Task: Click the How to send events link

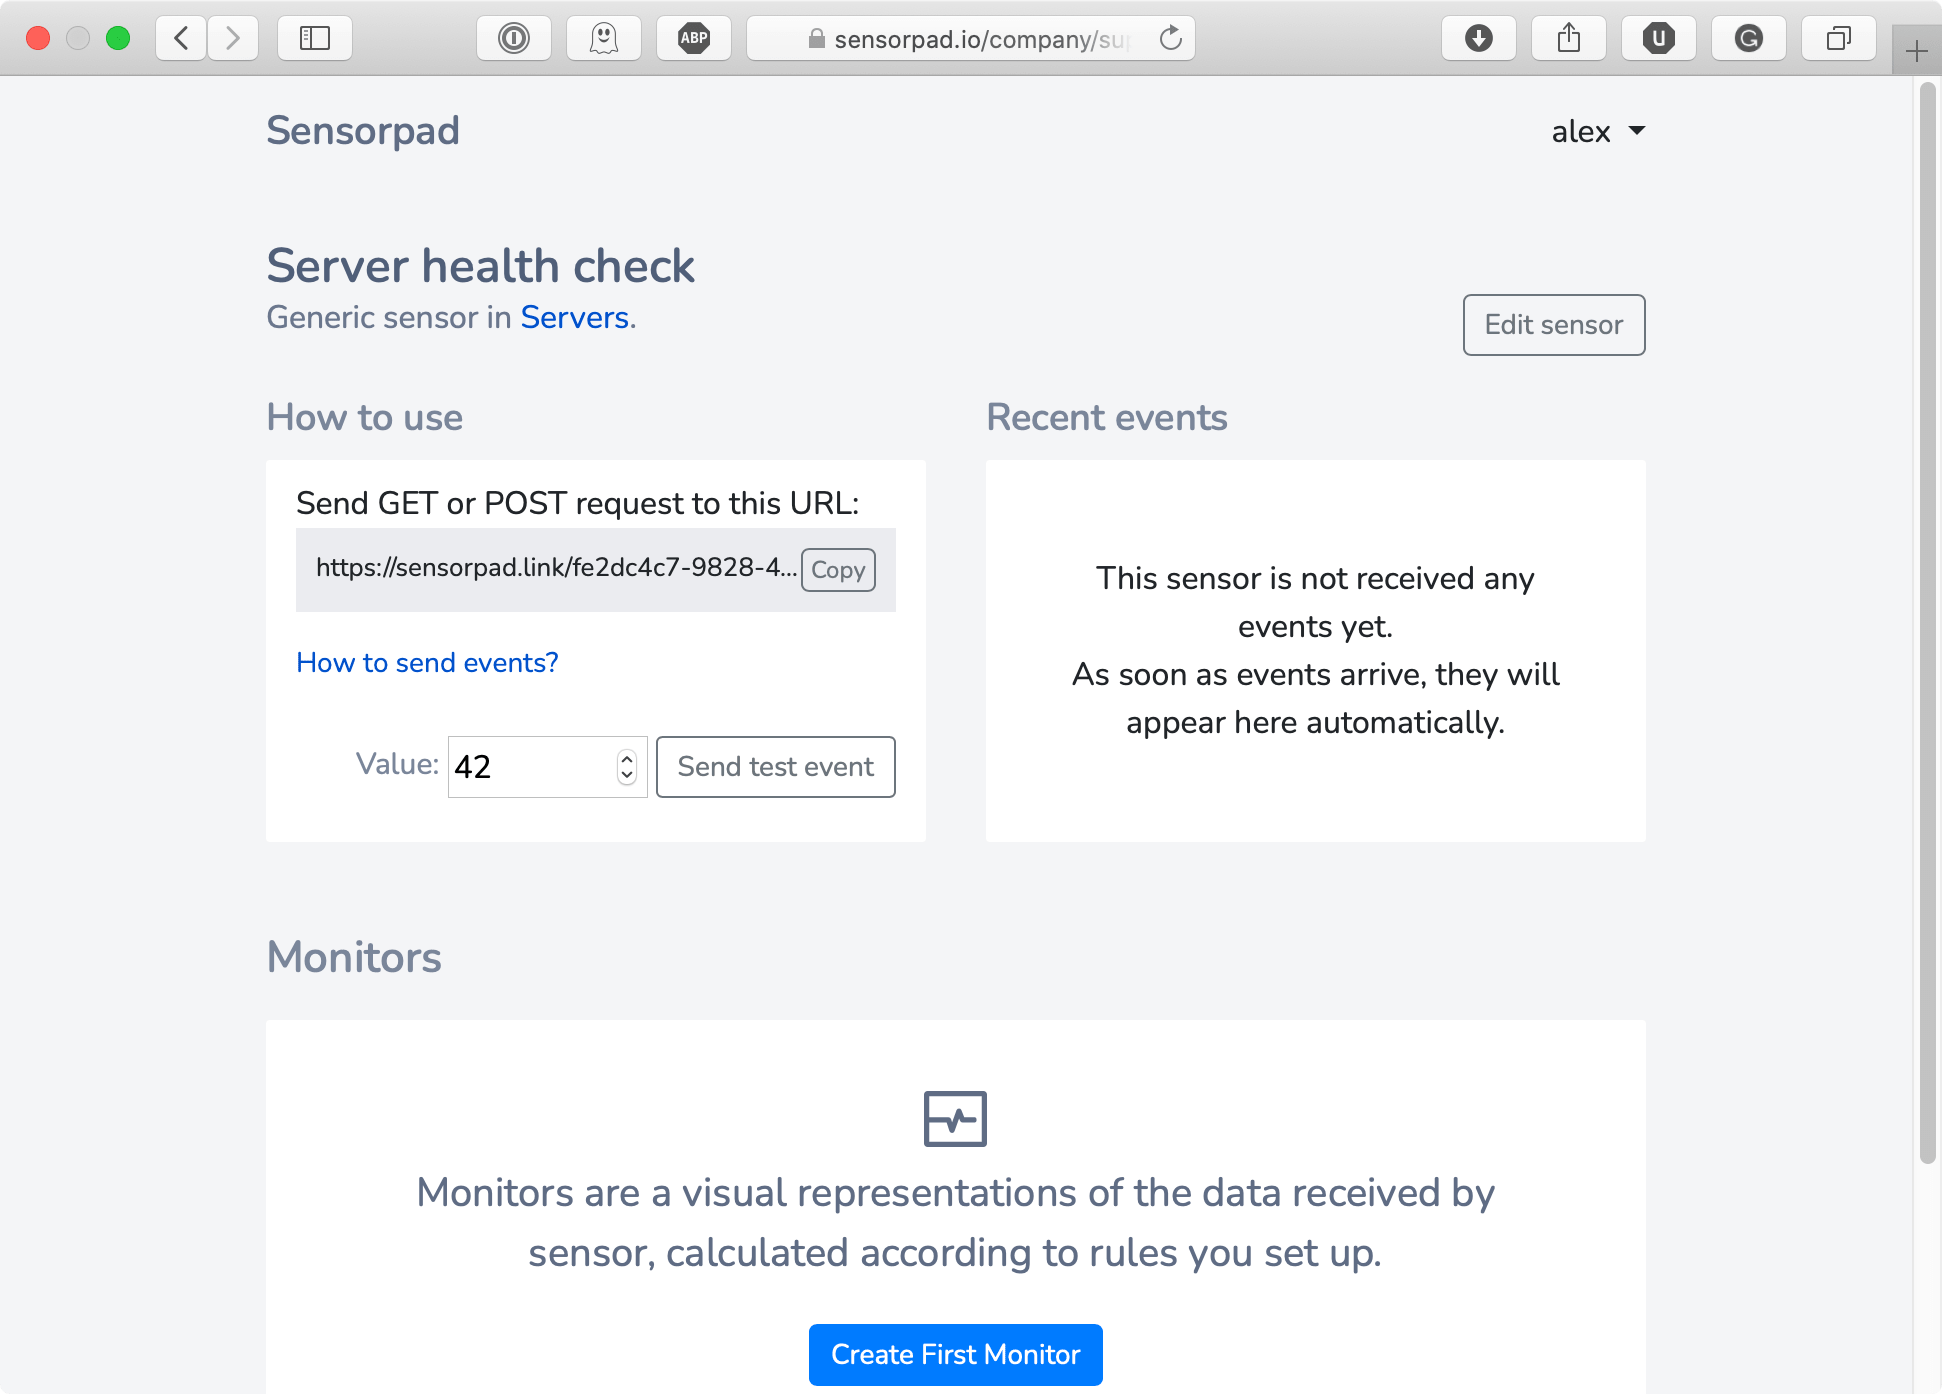Action: point(427,663)
